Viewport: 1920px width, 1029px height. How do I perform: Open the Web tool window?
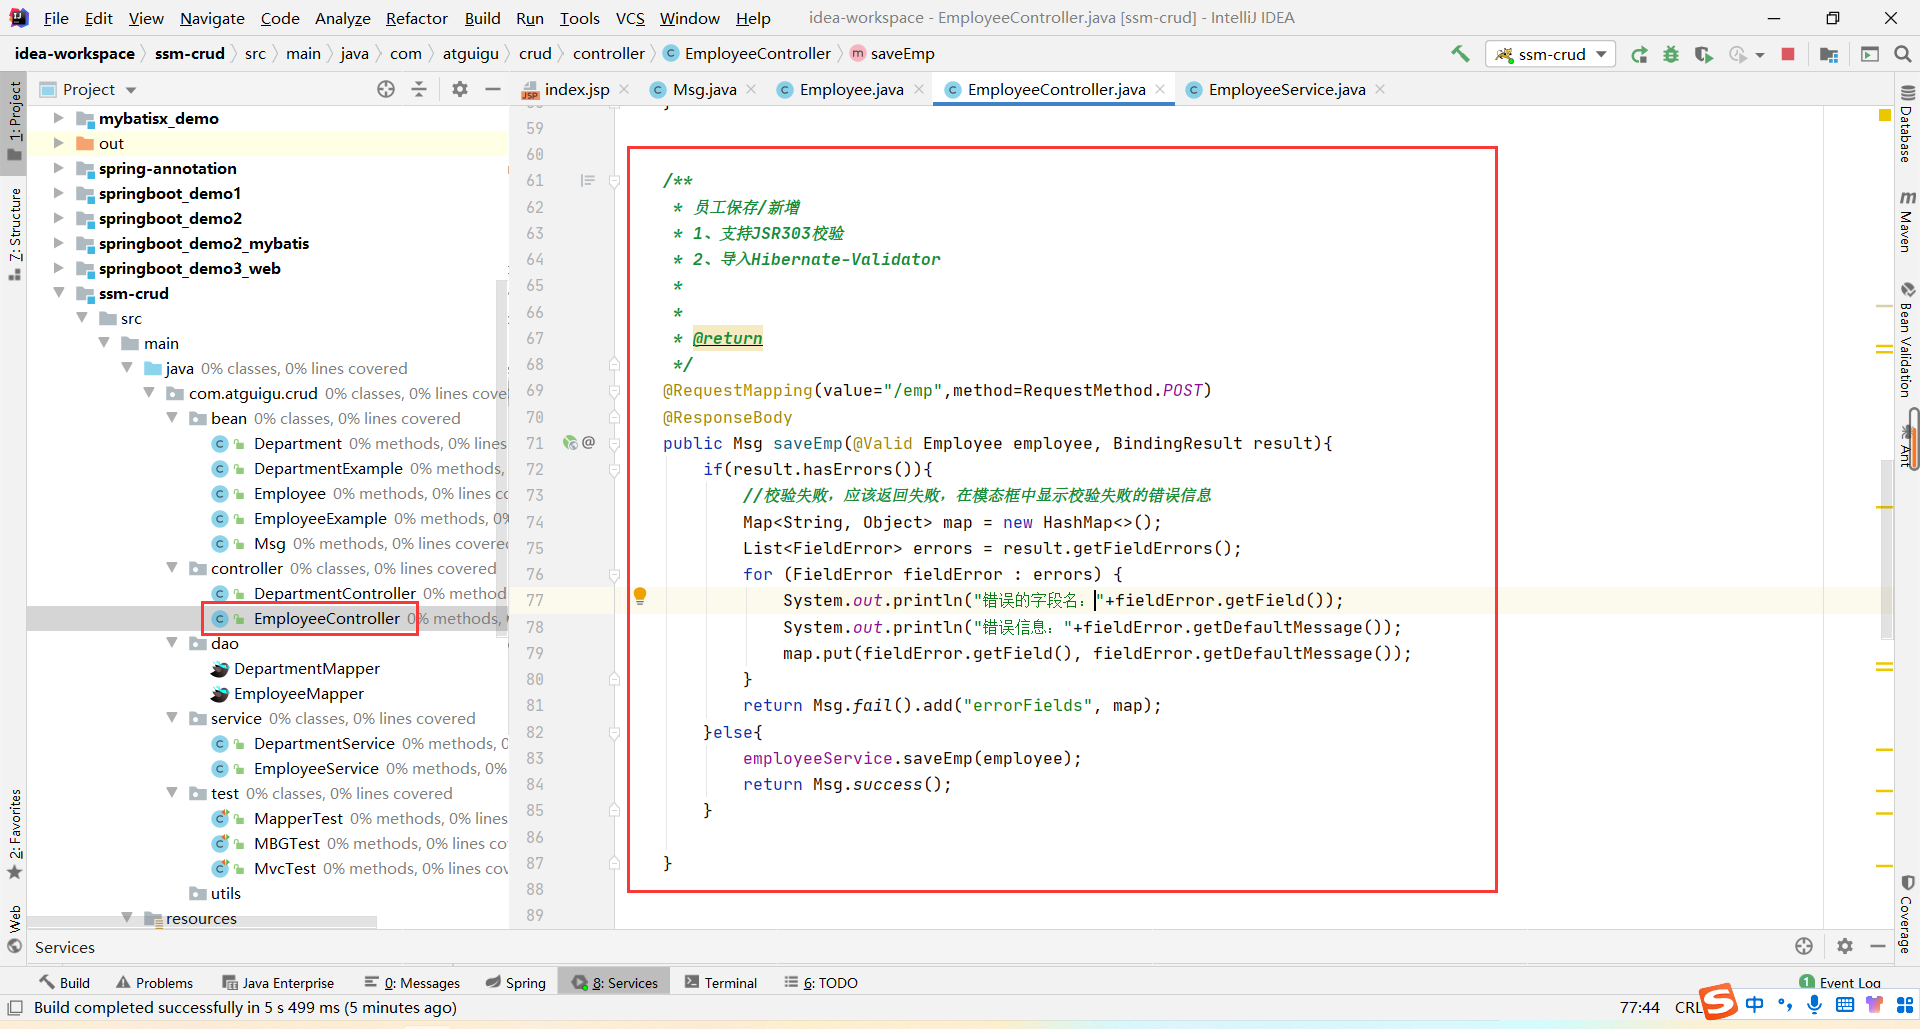[x=14, y=929]
